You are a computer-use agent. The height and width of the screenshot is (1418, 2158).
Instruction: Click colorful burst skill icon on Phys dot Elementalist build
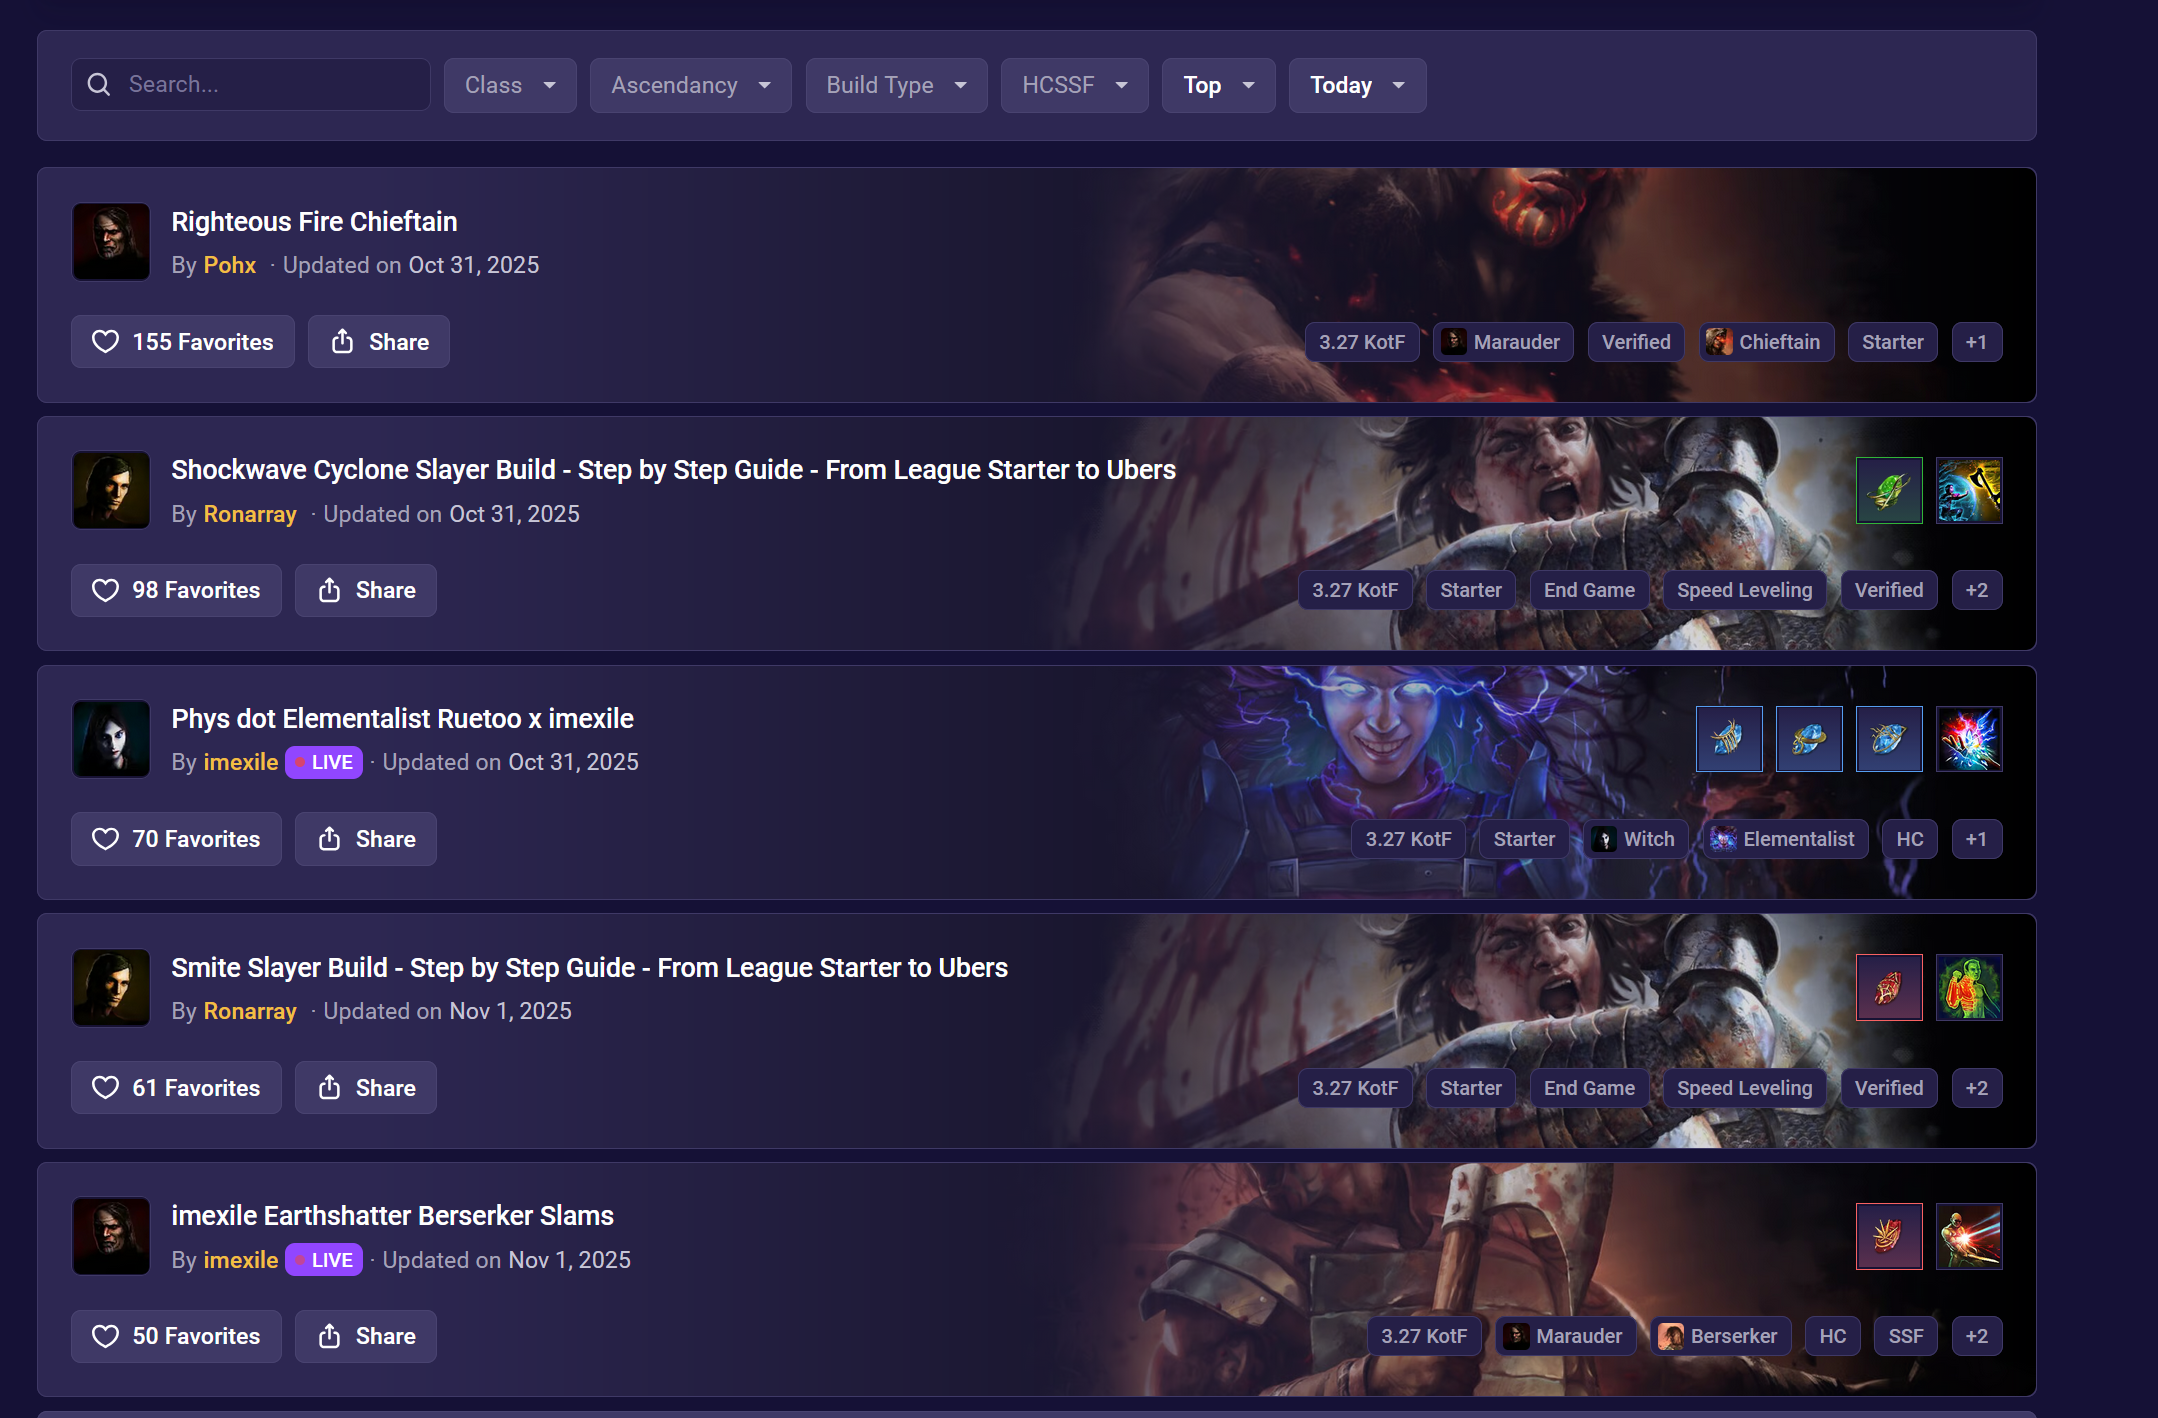click(x=1968, y=739)
